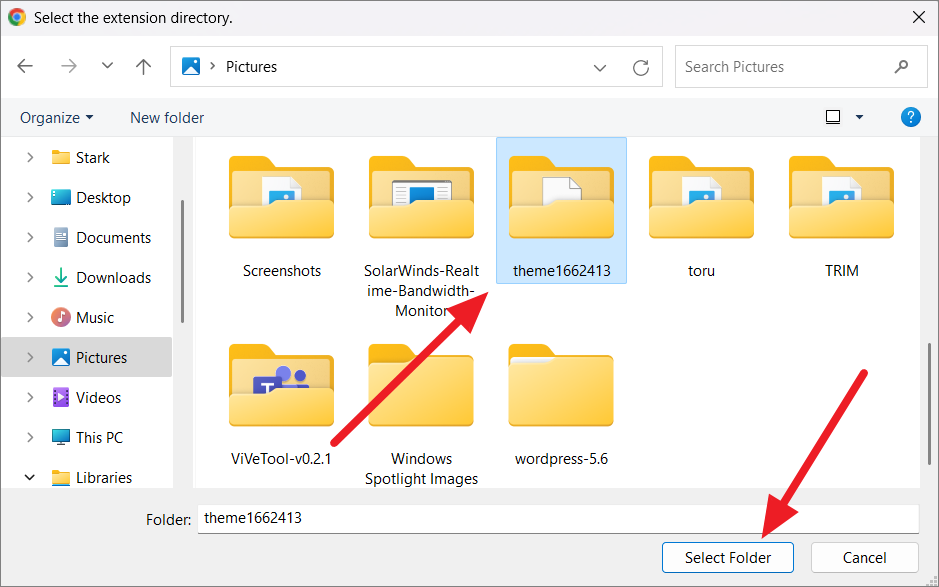
Task: Click the Search Pictures field
Action: tap(801, 66)
